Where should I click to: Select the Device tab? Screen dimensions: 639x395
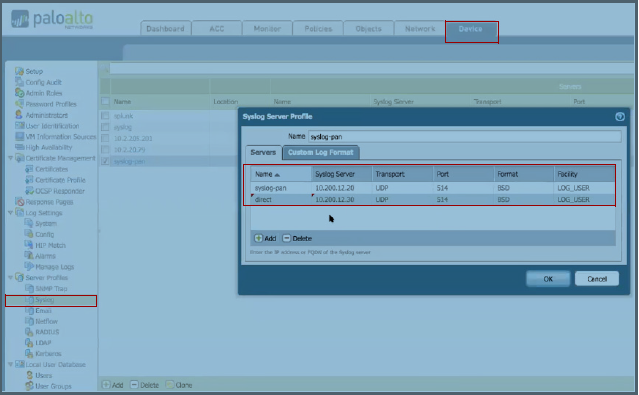tap(472, 29)
